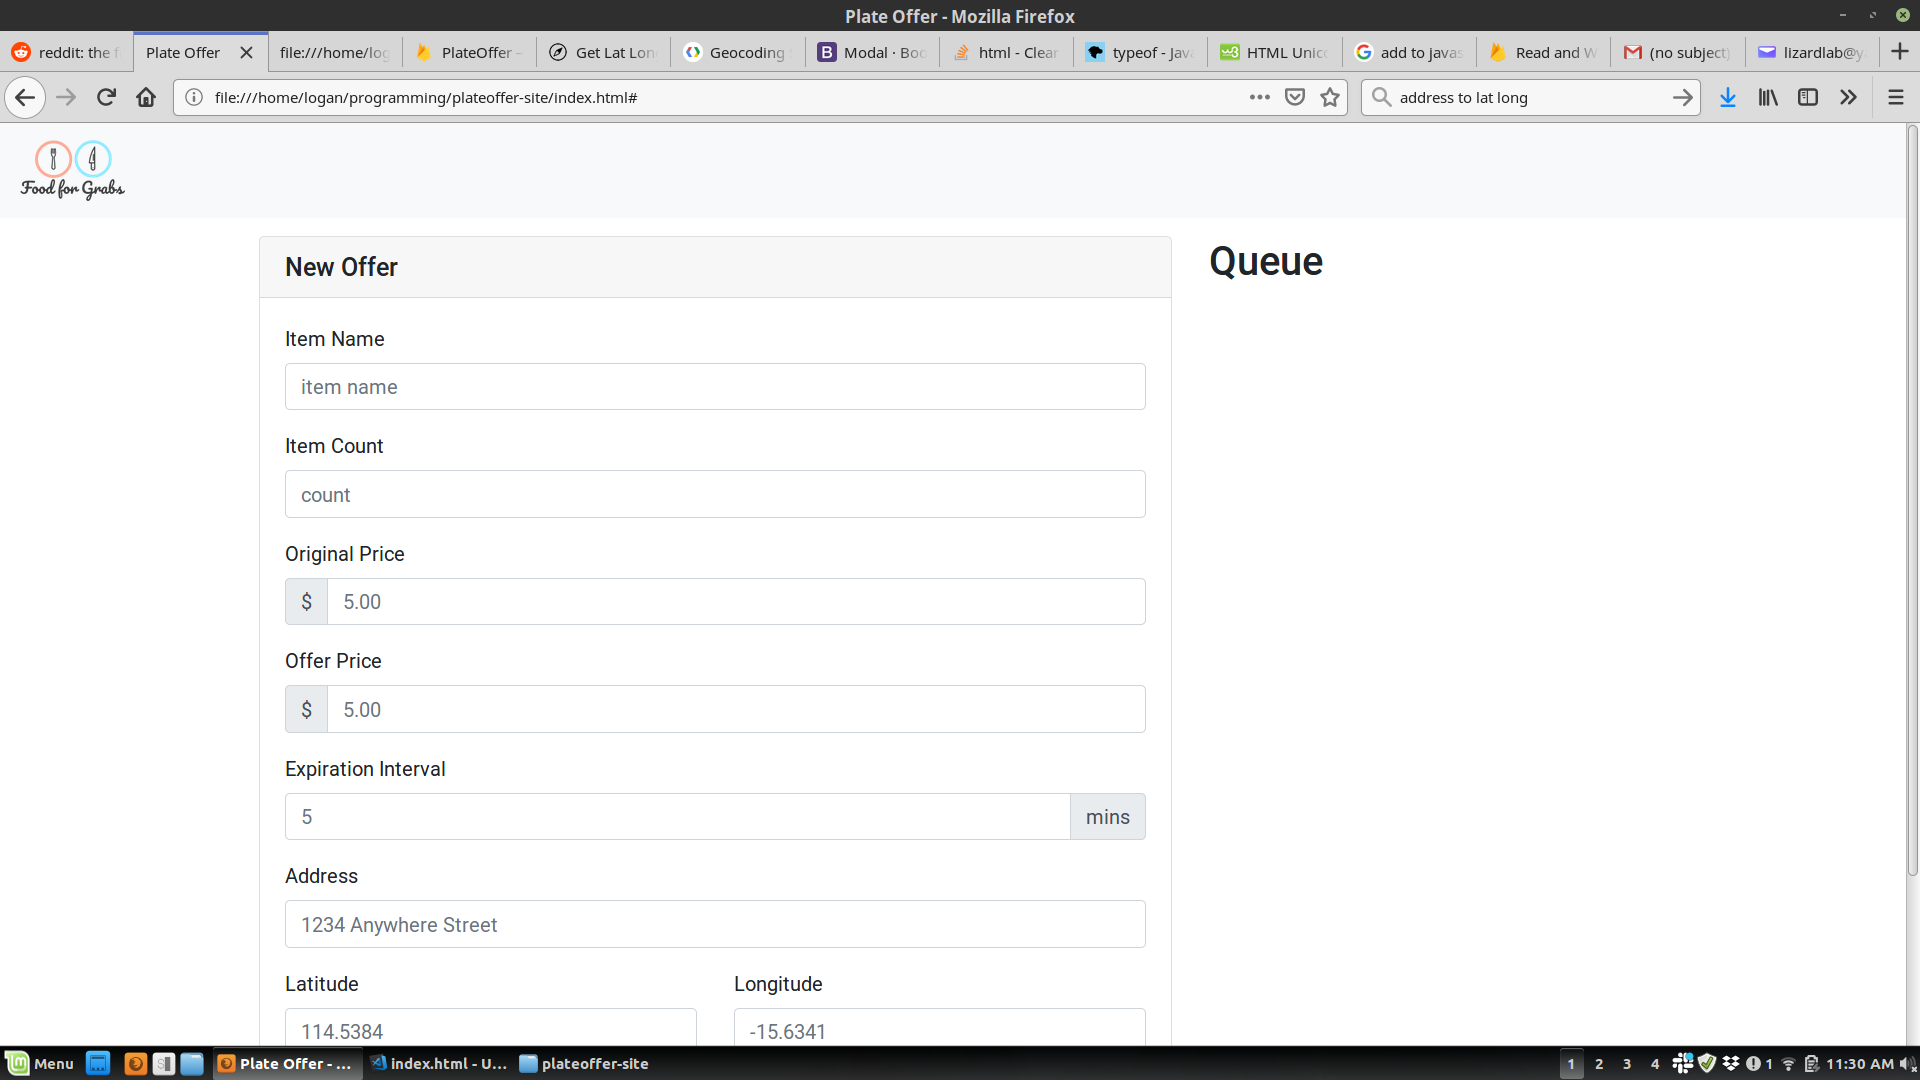Toggle the sidebar view icon
This screenshot has width=1920, height=1080.
click(1807, 97)
